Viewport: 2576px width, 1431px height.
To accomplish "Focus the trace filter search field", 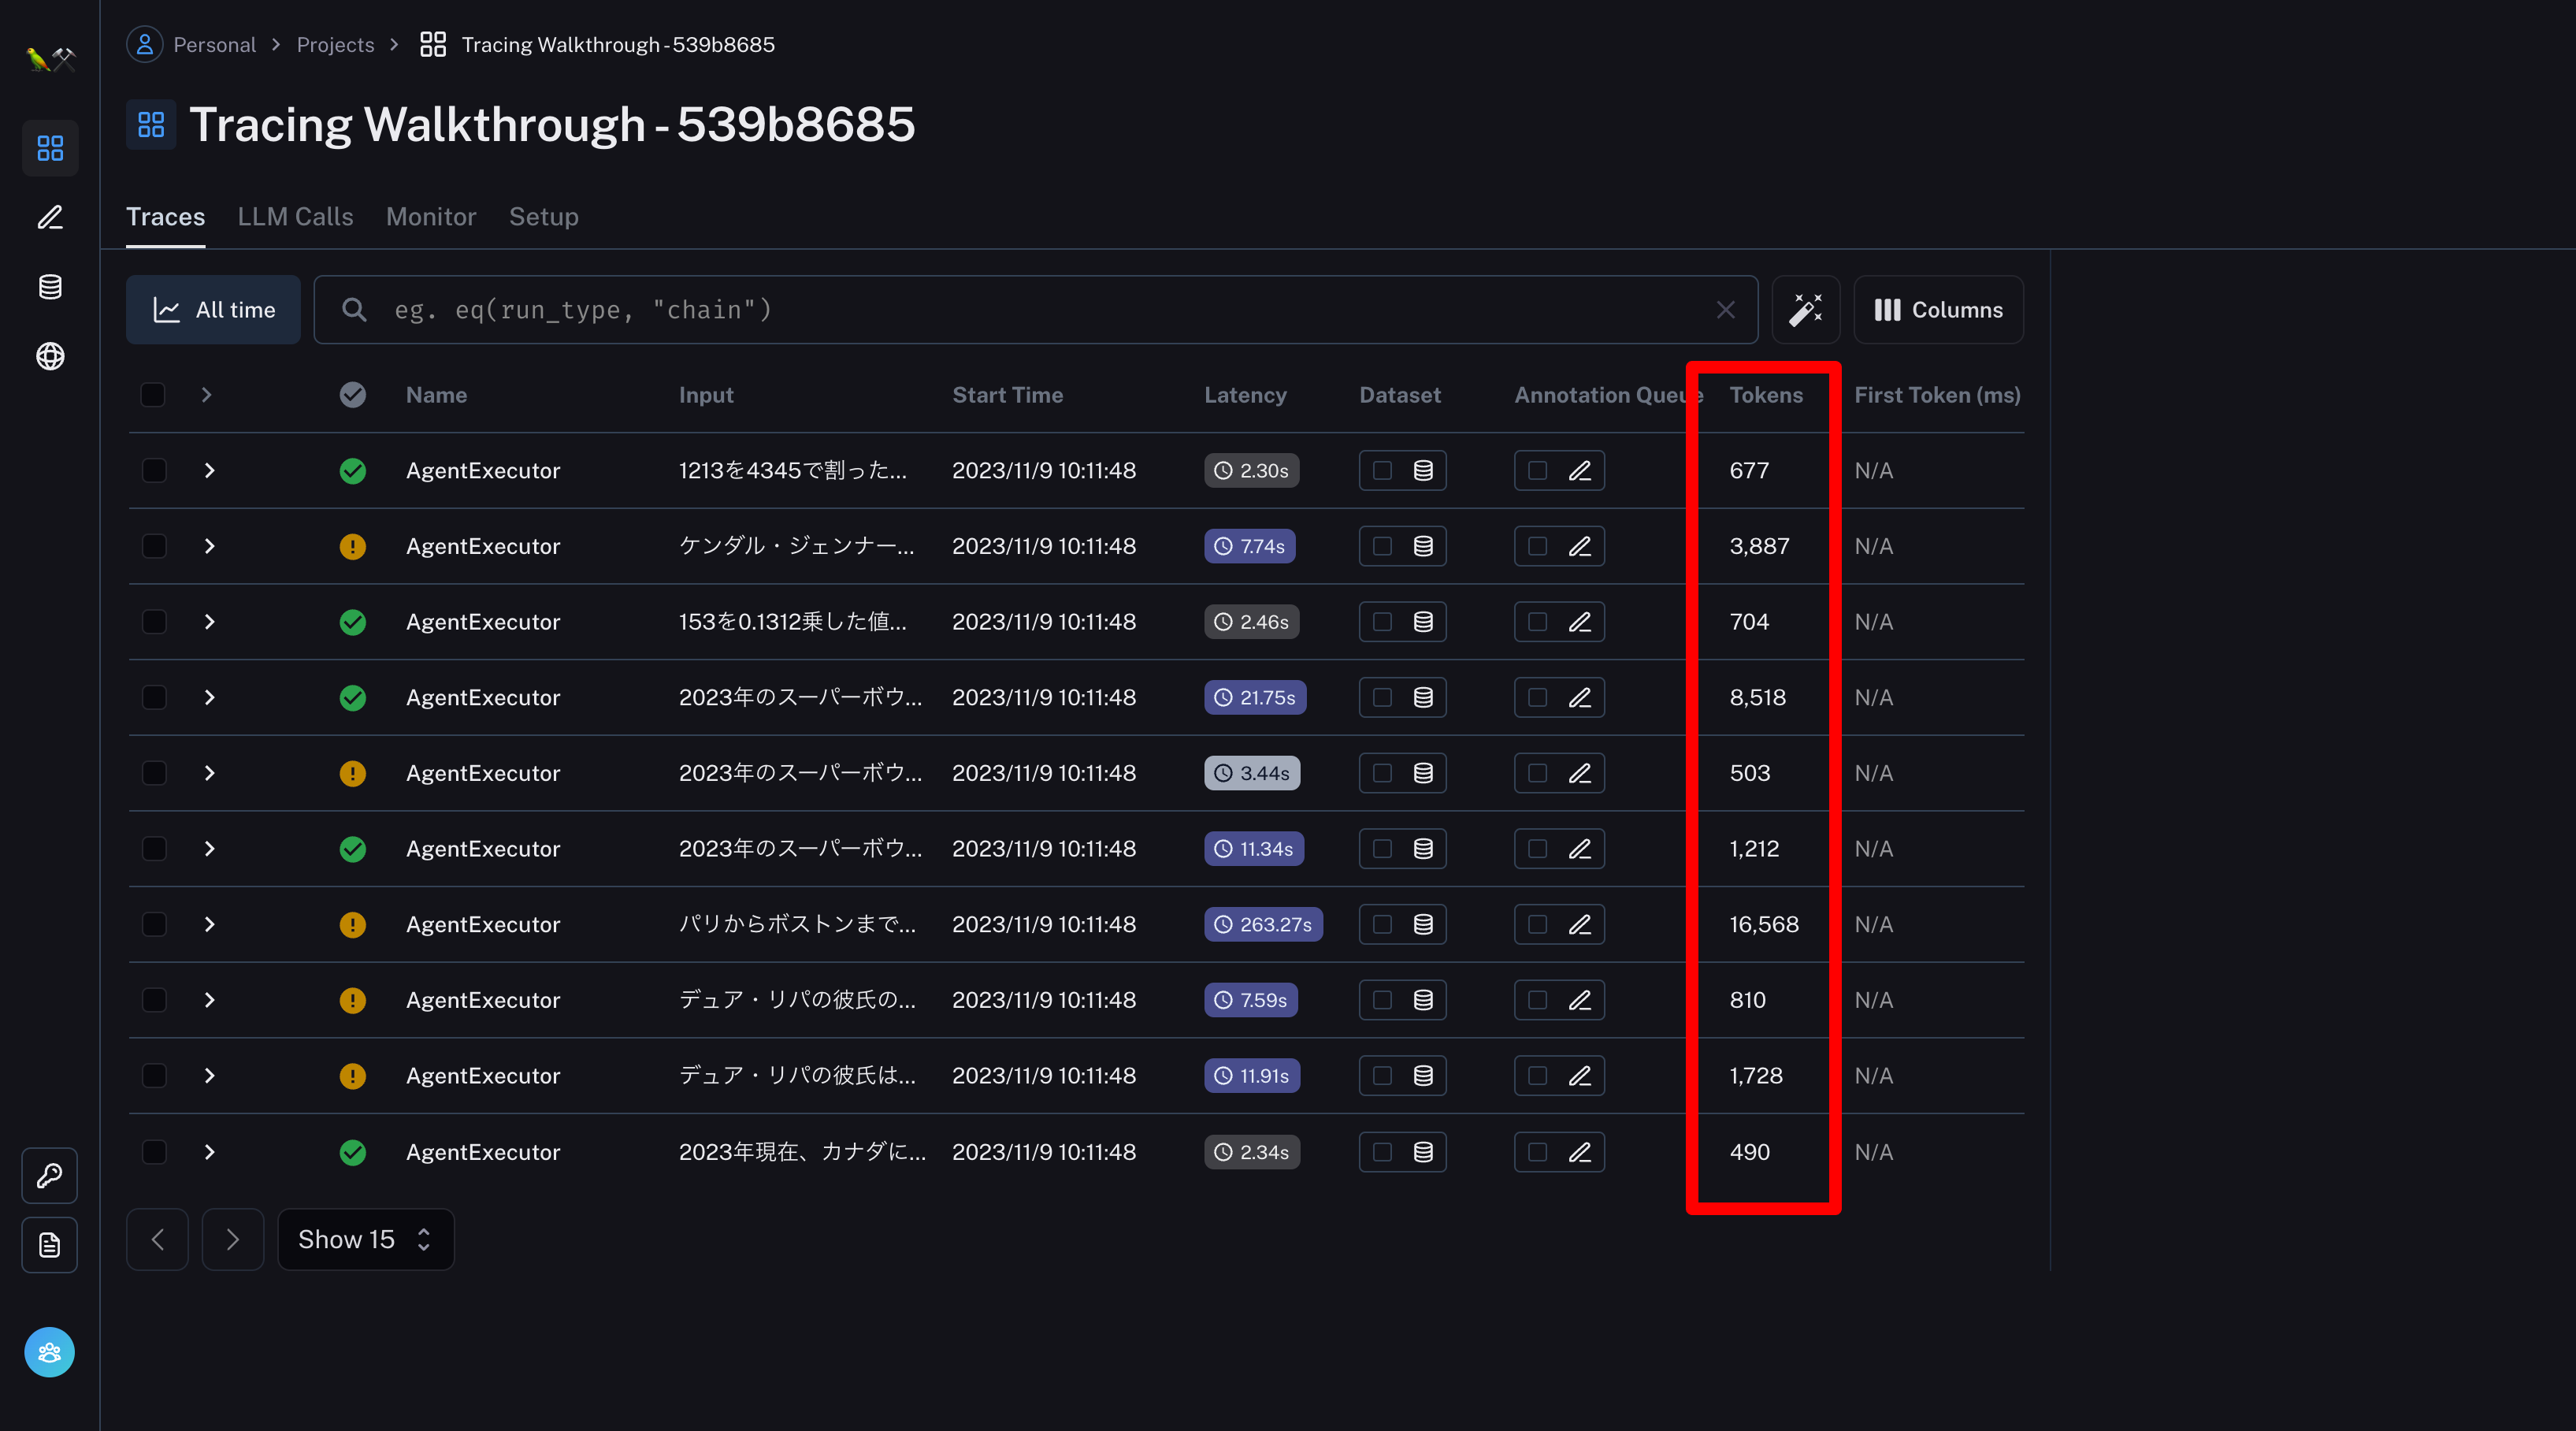I will click(1035, 310).
